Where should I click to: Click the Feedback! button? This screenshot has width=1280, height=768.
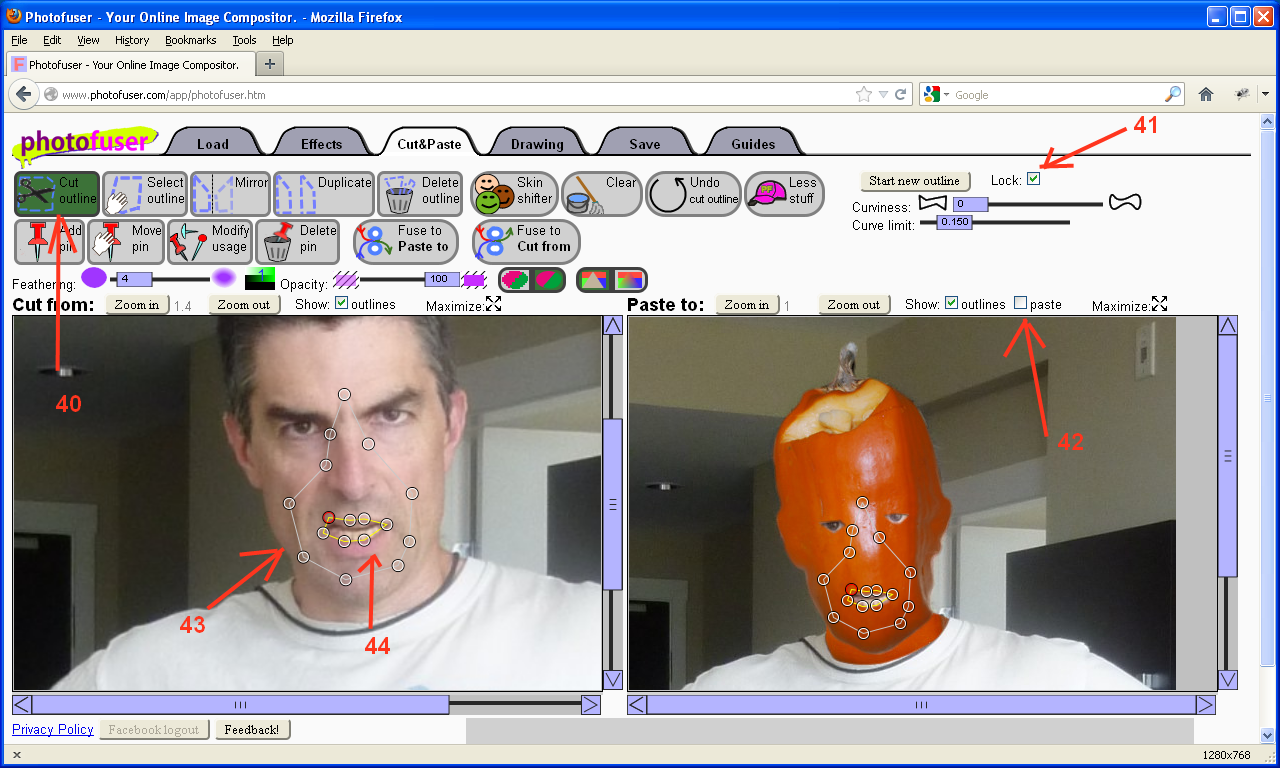[252, 730]
